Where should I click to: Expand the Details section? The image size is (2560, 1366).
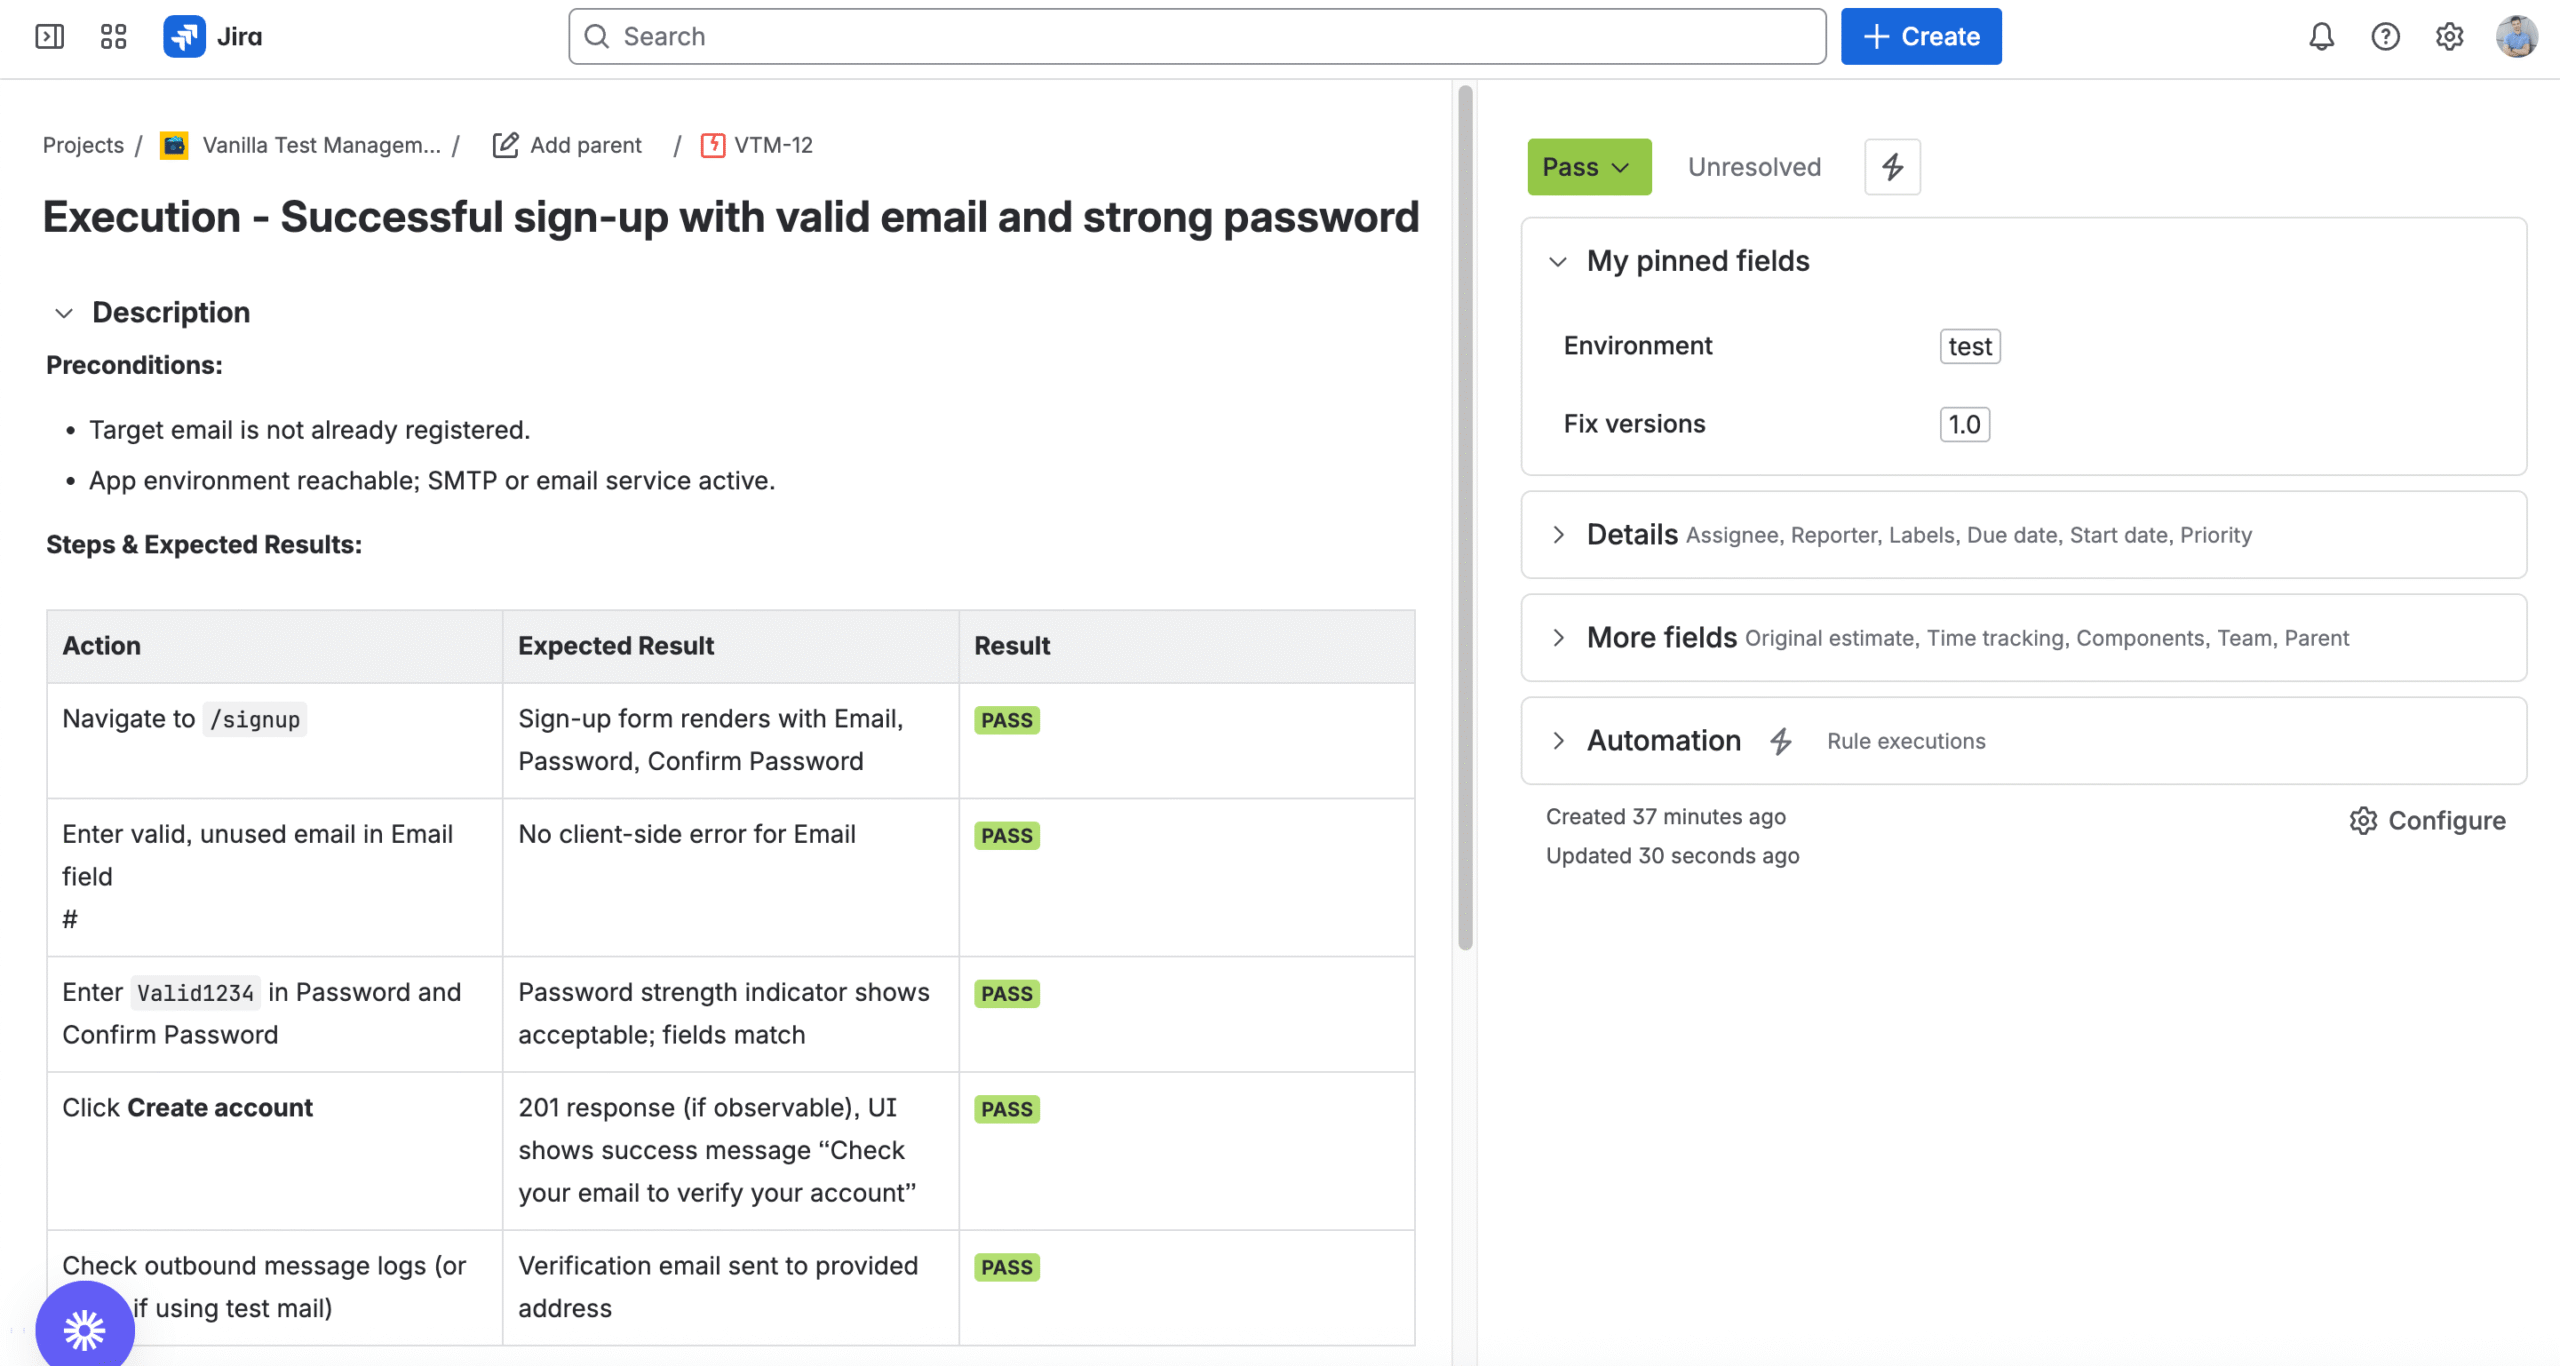pos(1558,535)
